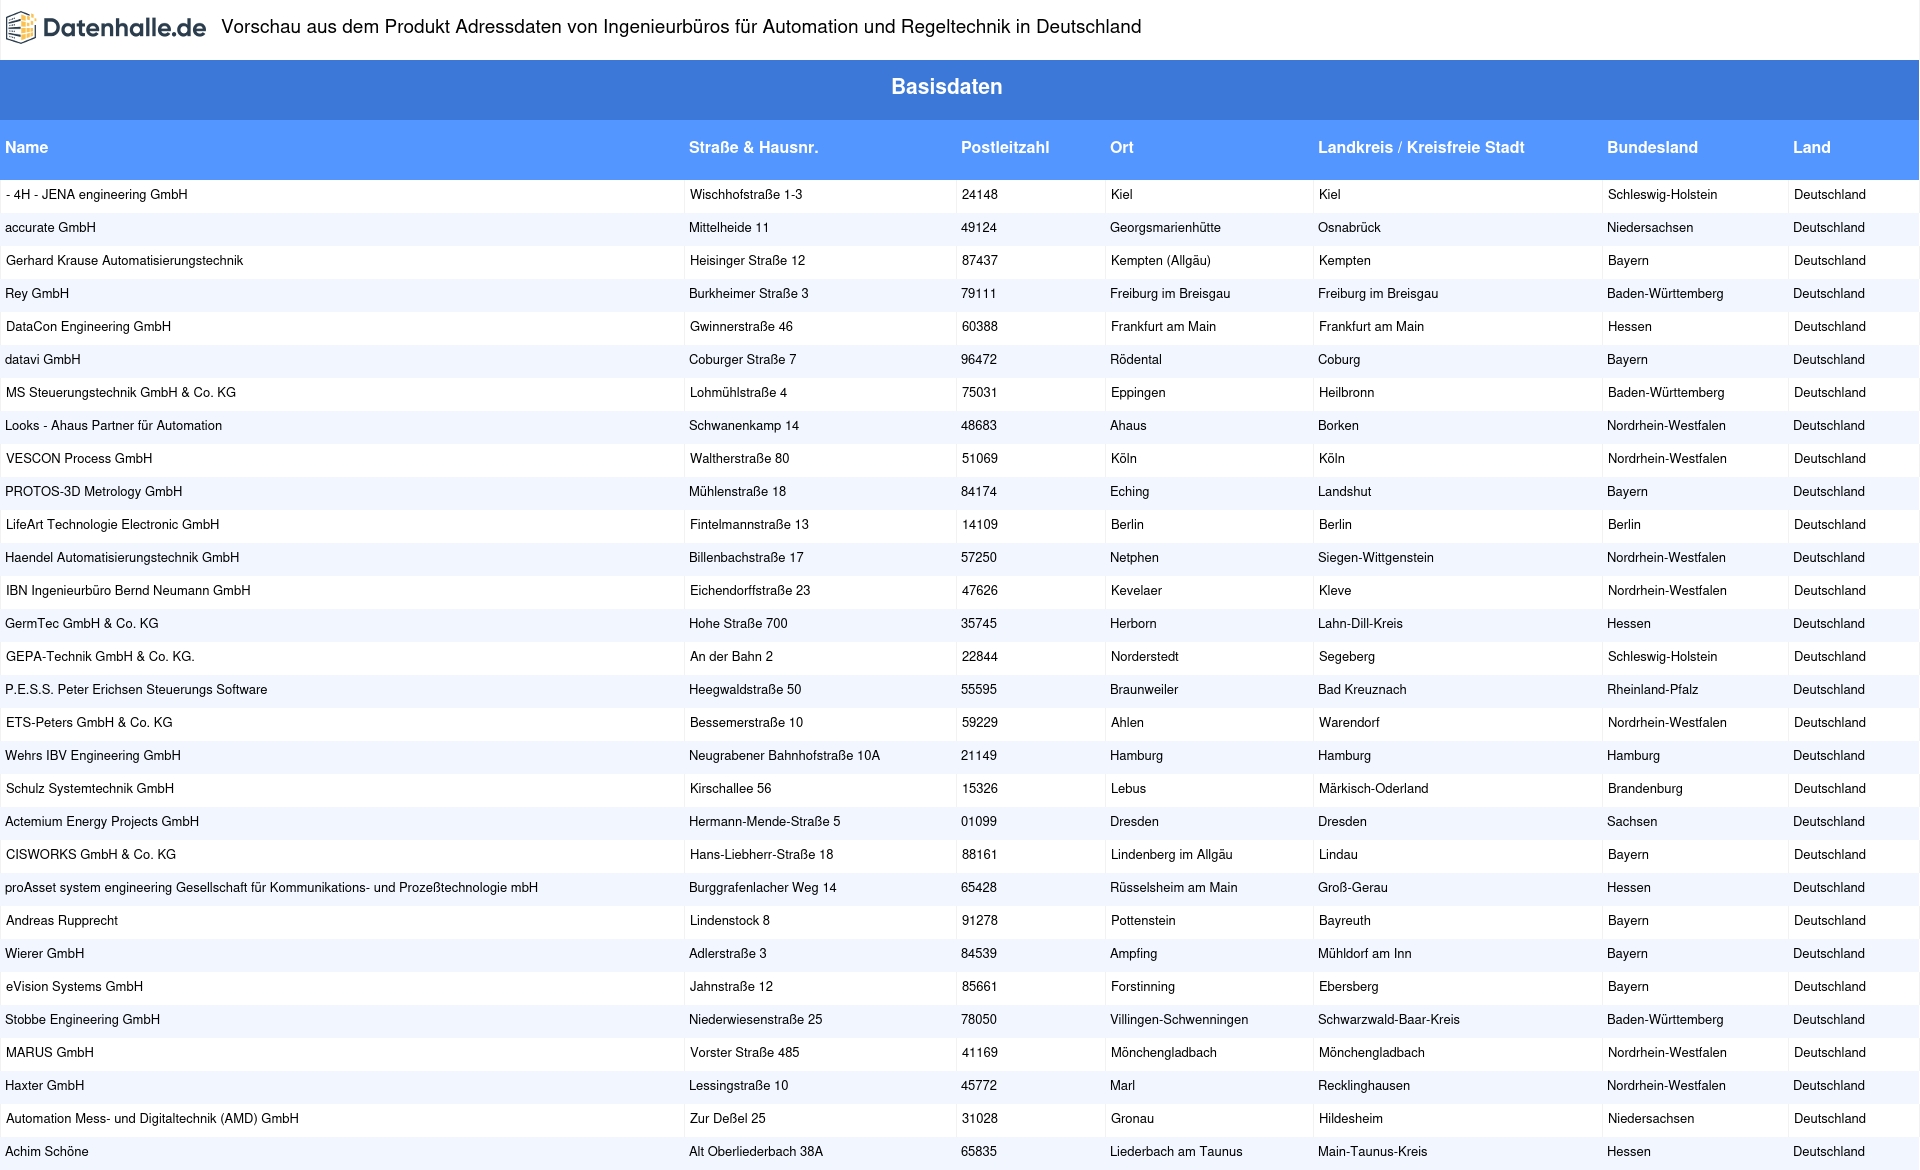The height and width of the screenshot is (1170, 1920).
Task: Select 'CISWORKS GmbH & Co. KG' cell
Action: 91,855
